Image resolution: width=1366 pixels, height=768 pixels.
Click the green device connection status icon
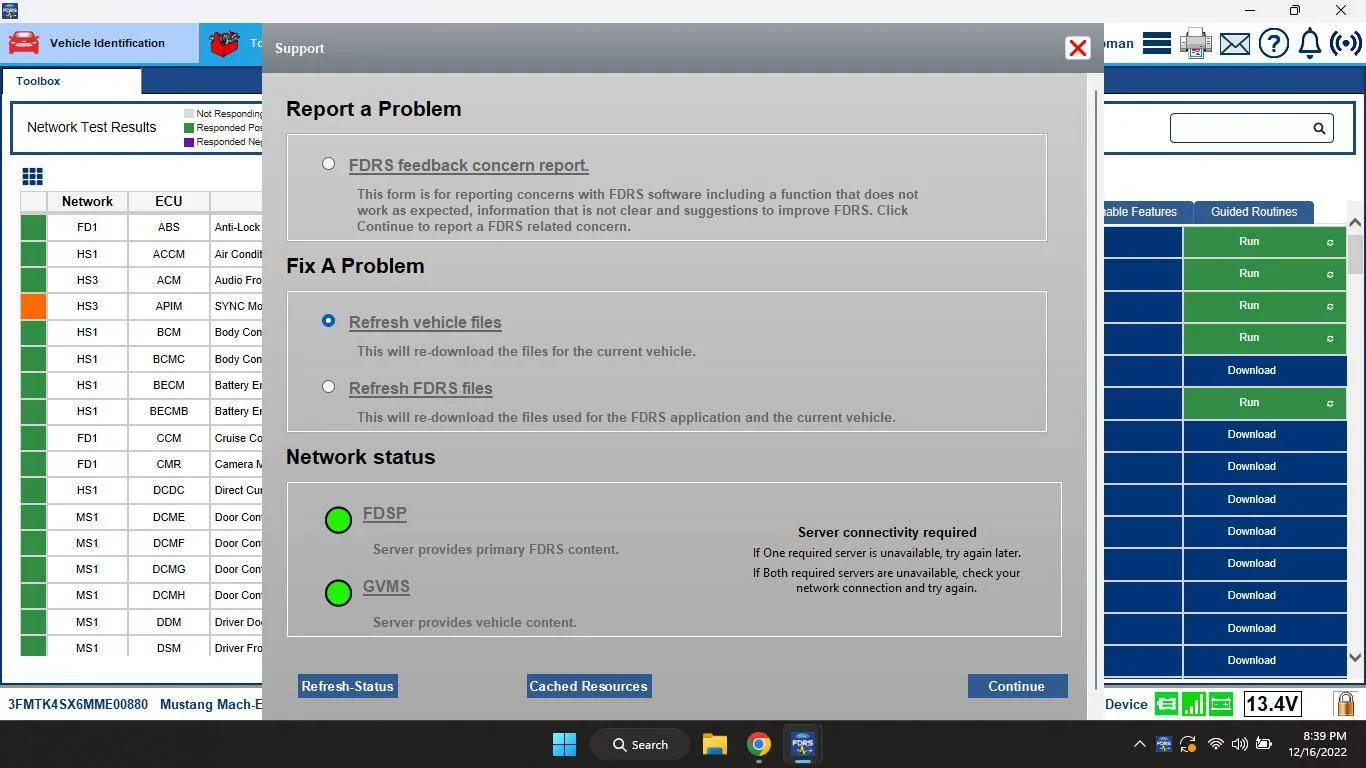click(x=1166, y=704)
